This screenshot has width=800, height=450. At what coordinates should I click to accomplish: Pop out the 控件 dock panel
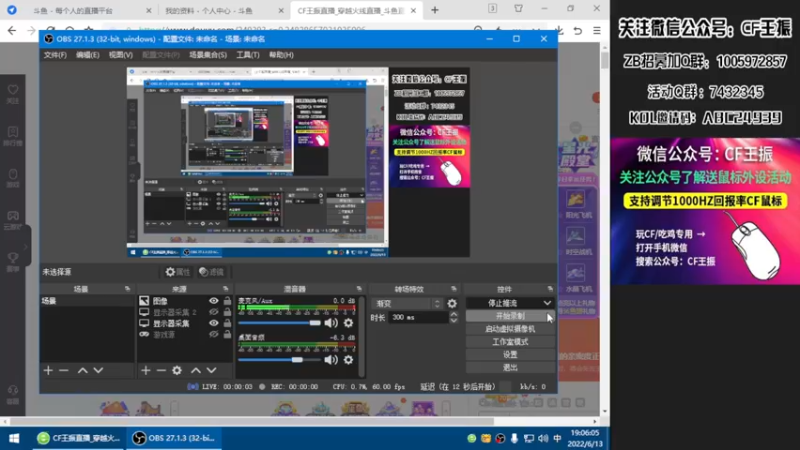(x=550, y=289)
